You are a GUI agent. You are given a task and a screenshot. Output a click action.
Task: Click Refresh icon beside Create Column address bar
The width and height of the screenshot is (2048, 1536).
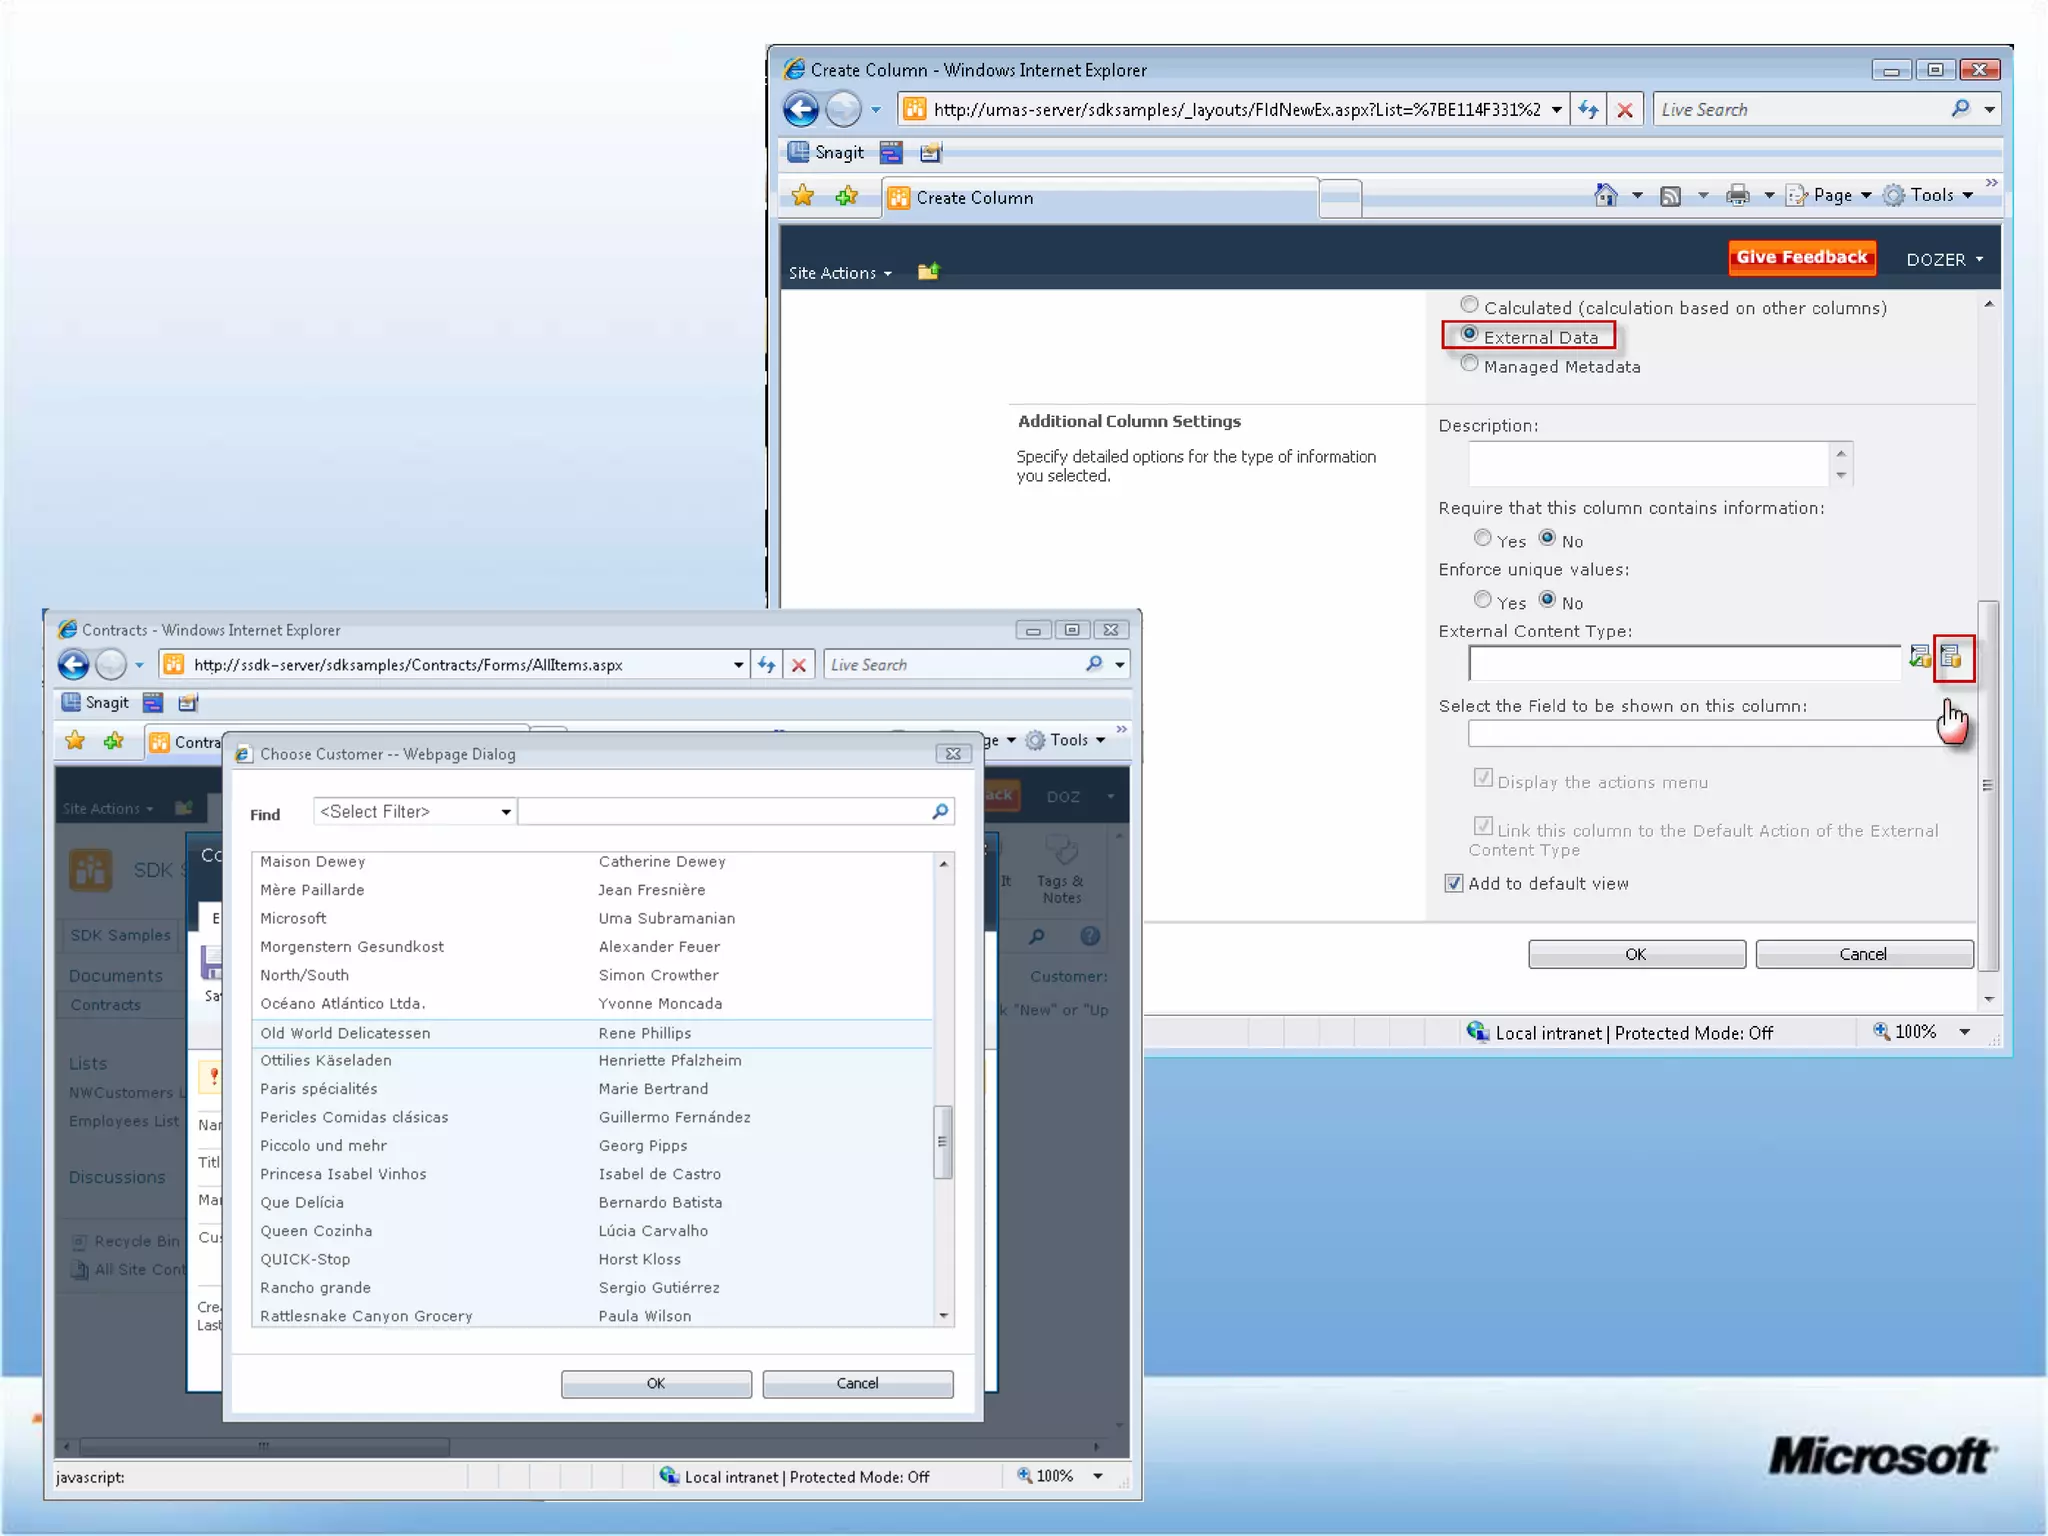[x=1588, y=110]
